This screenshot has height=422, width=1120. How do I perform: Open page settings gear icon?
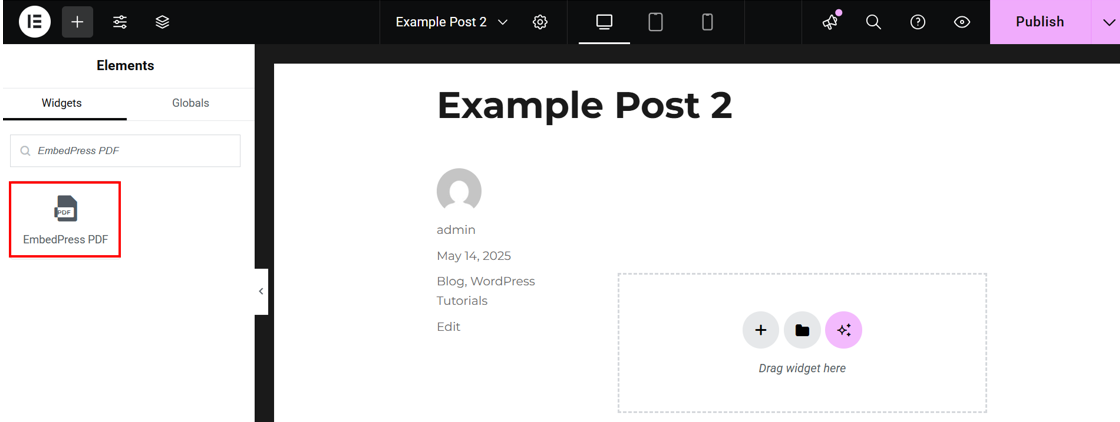[x=540, y=22]
